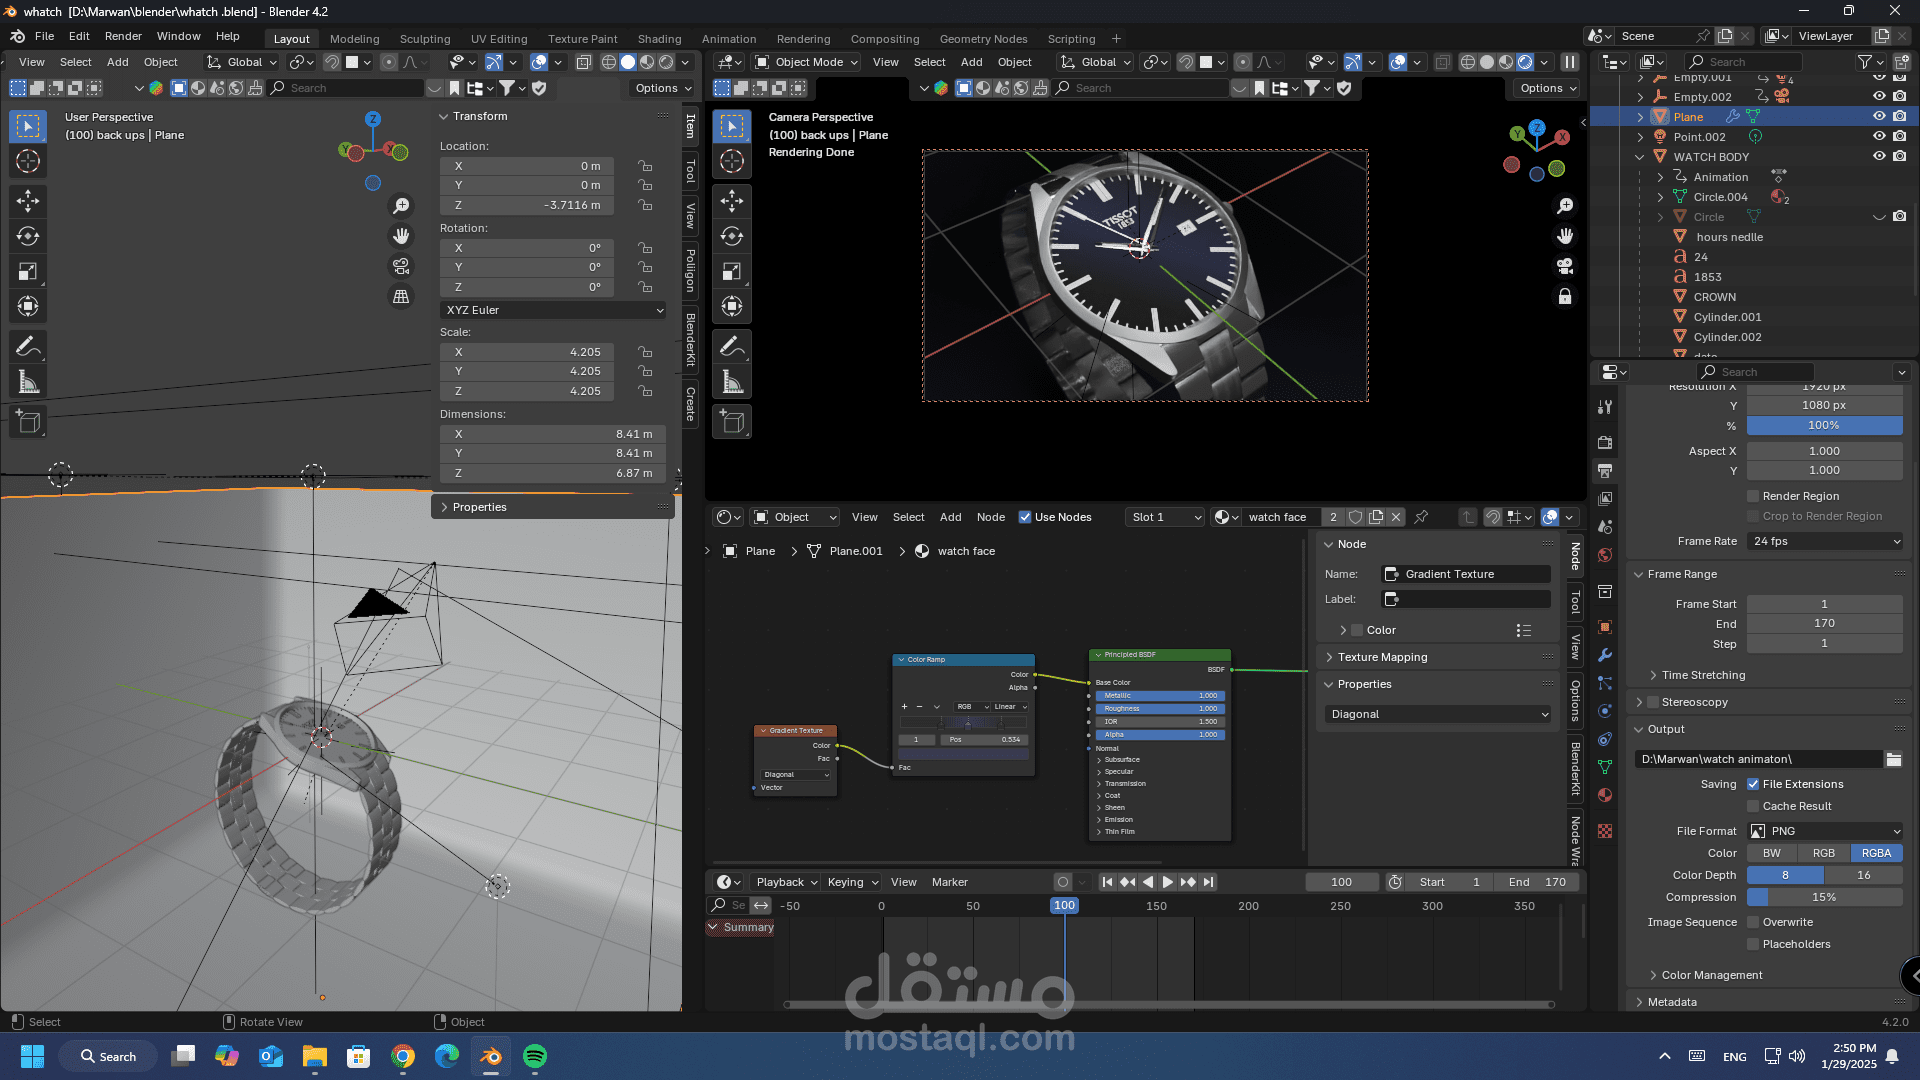The height and width of the screenshot is (1080, 1920).
Task: Toggle camera view icon in left viewport
Action: coord(401,266)
